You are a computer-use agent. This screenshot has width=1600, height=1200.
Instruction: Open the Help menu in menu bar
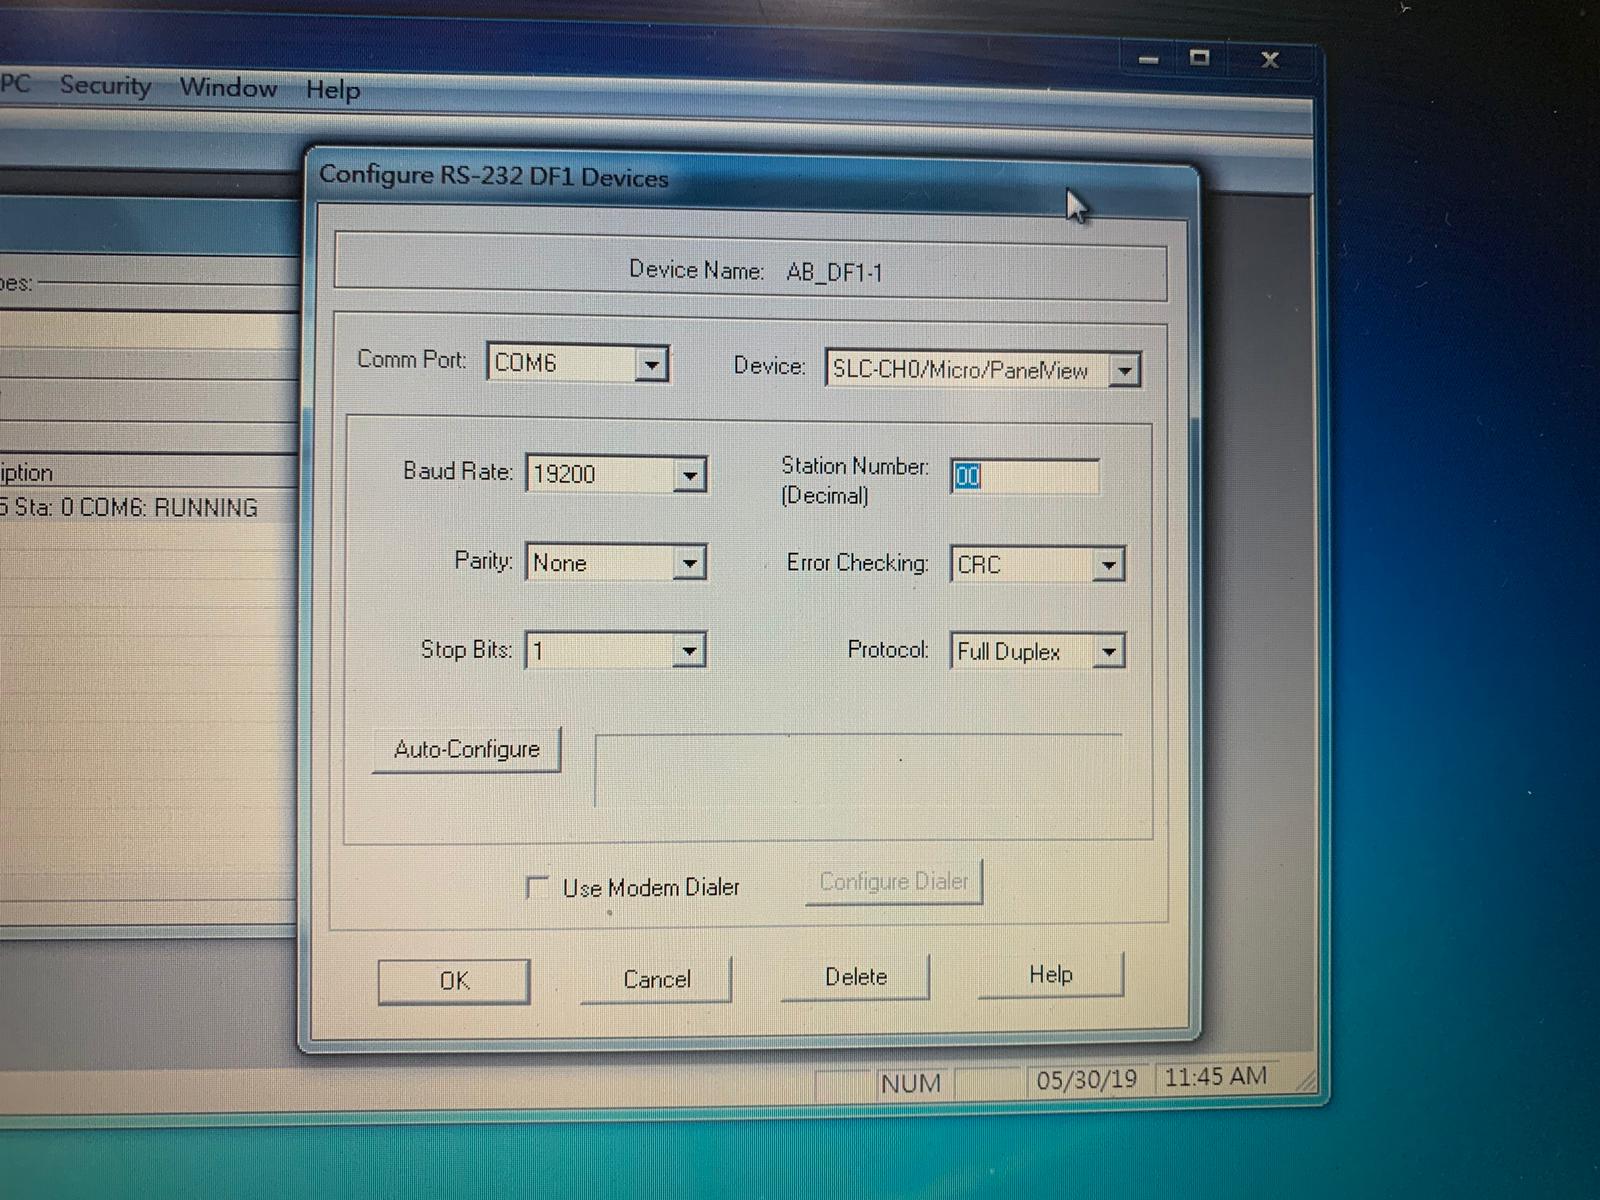pyautogui.click(x=333, y=90)
